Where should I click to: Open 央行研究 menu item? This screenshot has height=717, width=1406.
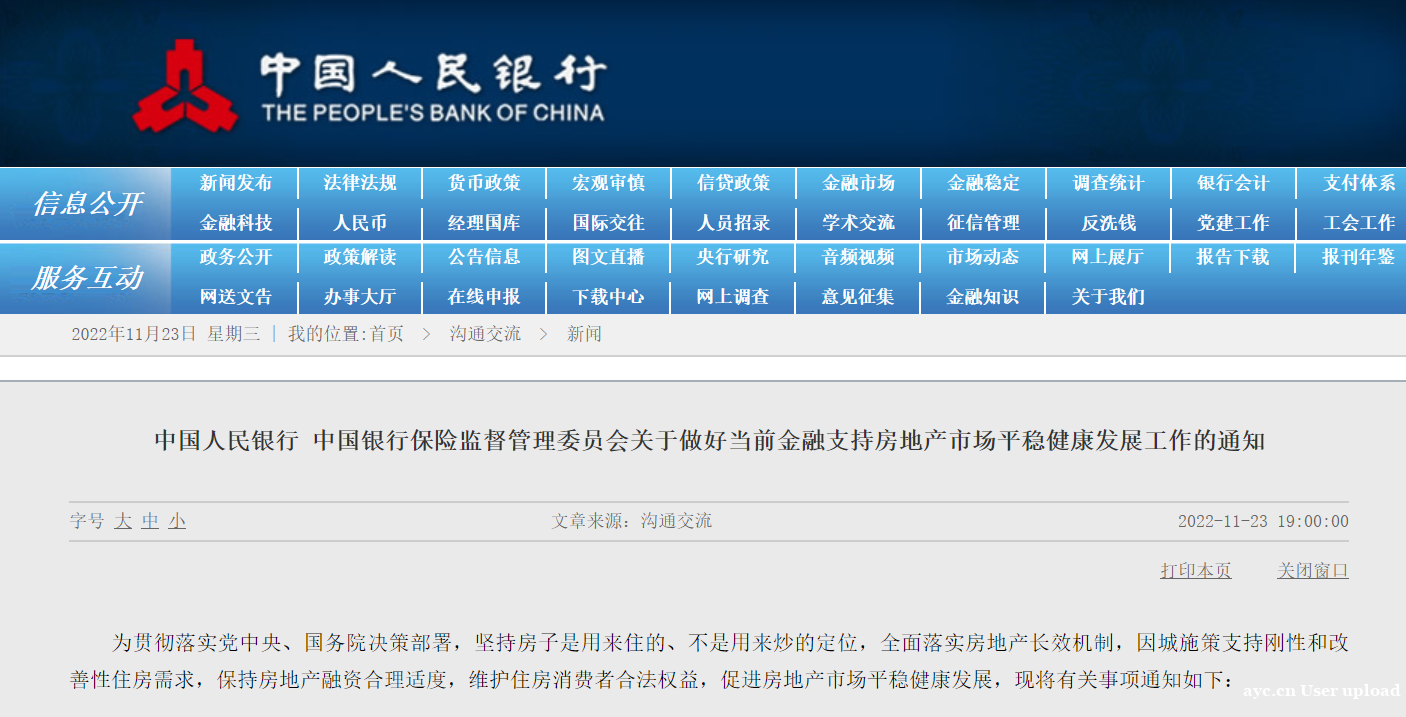tap(734, 257)
